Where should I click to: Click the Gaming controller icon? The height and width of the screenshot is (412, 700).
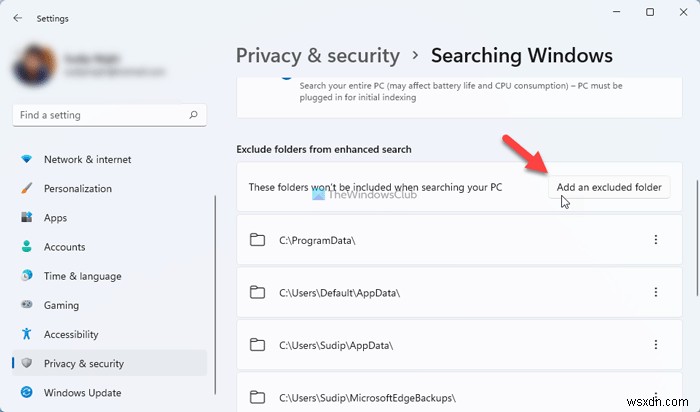26,305
